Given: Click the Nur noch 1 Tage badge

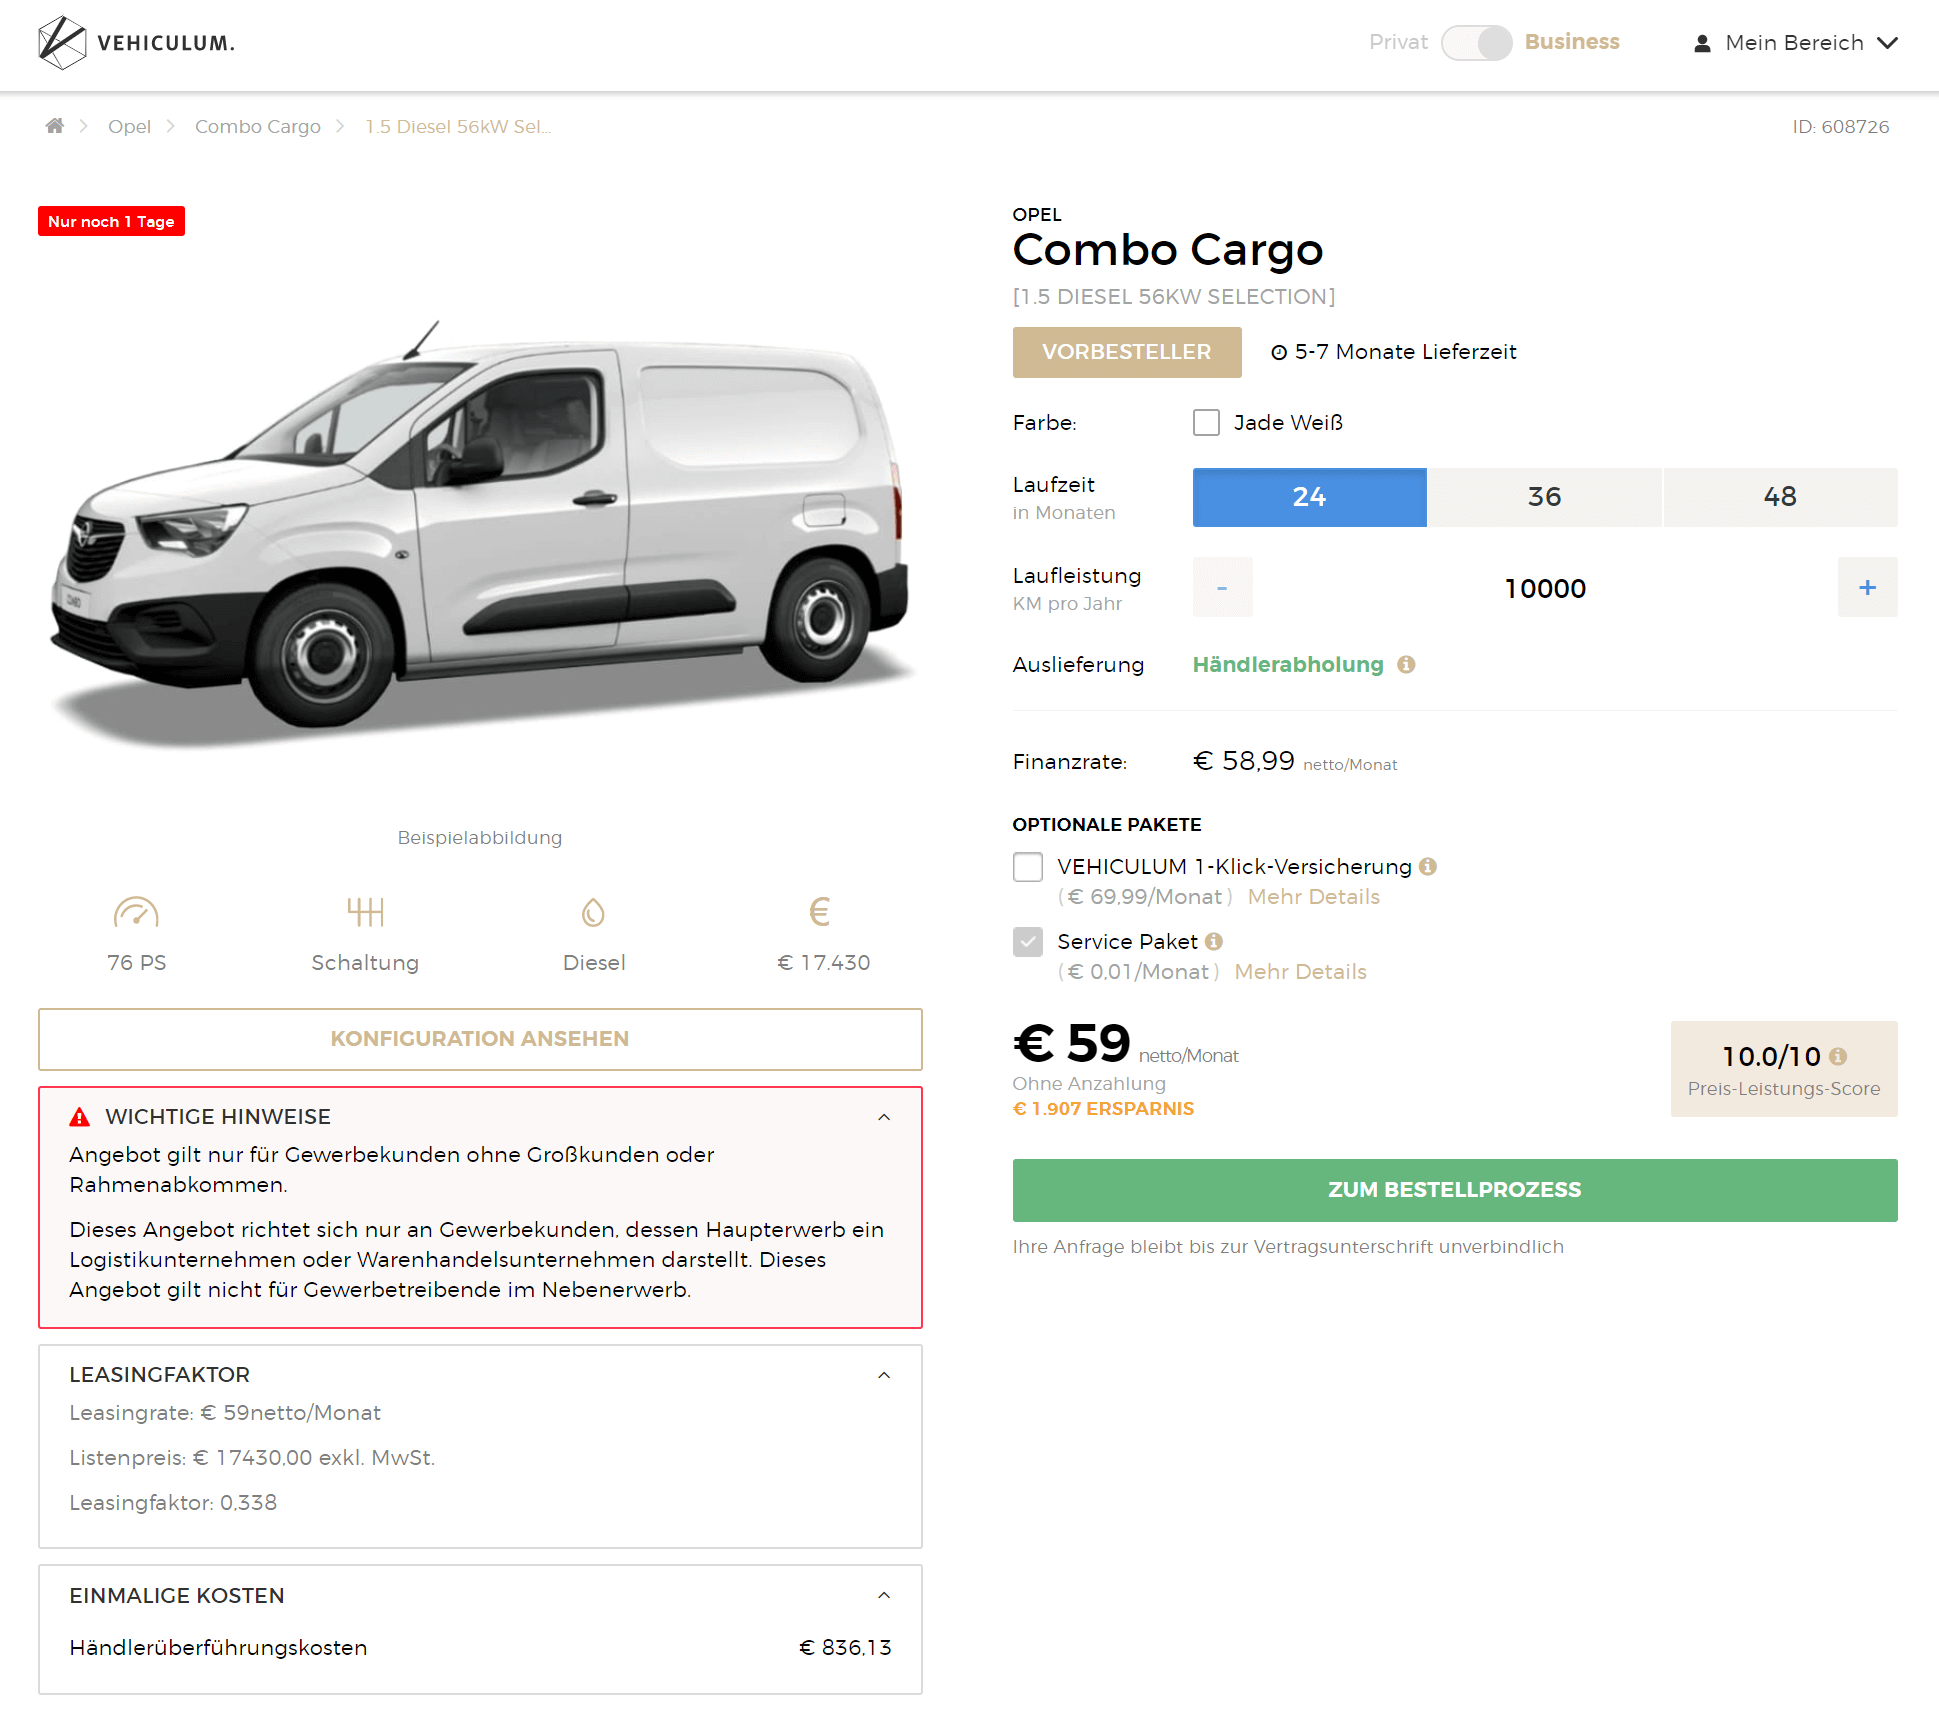Looking at the screenshot, I should (111, 221).
